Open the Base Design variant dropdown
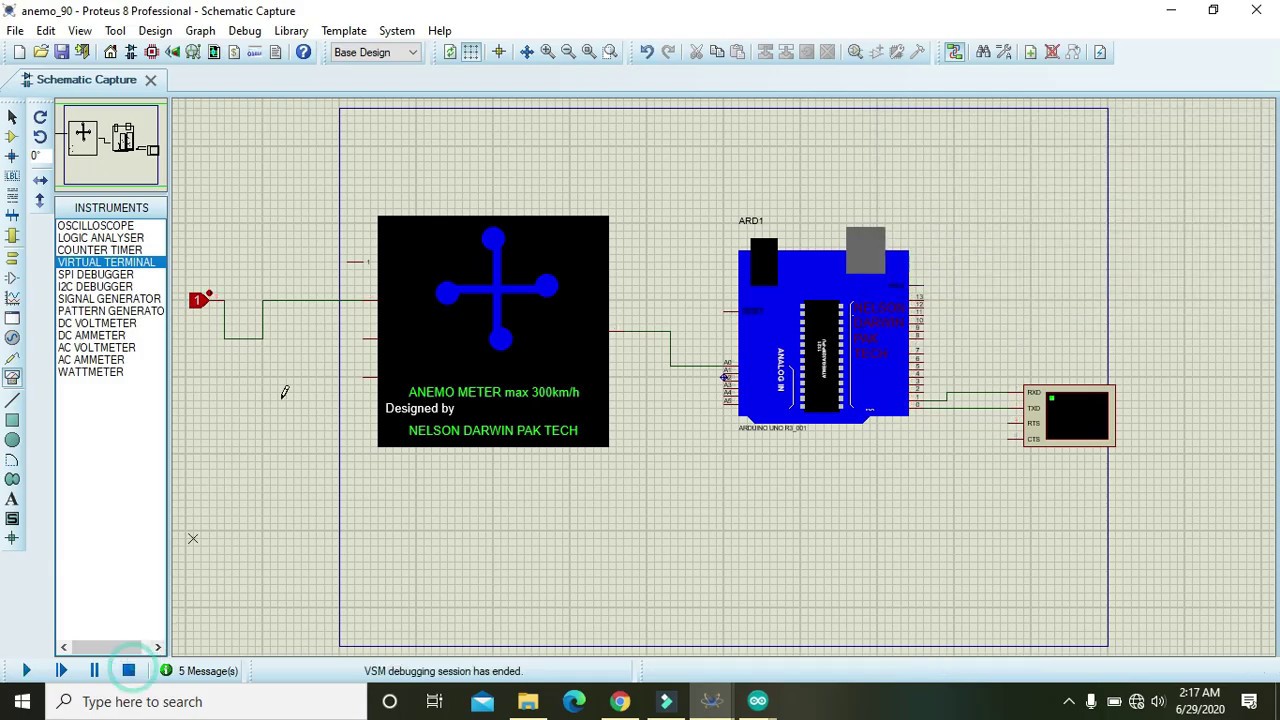 pos(375,52)
